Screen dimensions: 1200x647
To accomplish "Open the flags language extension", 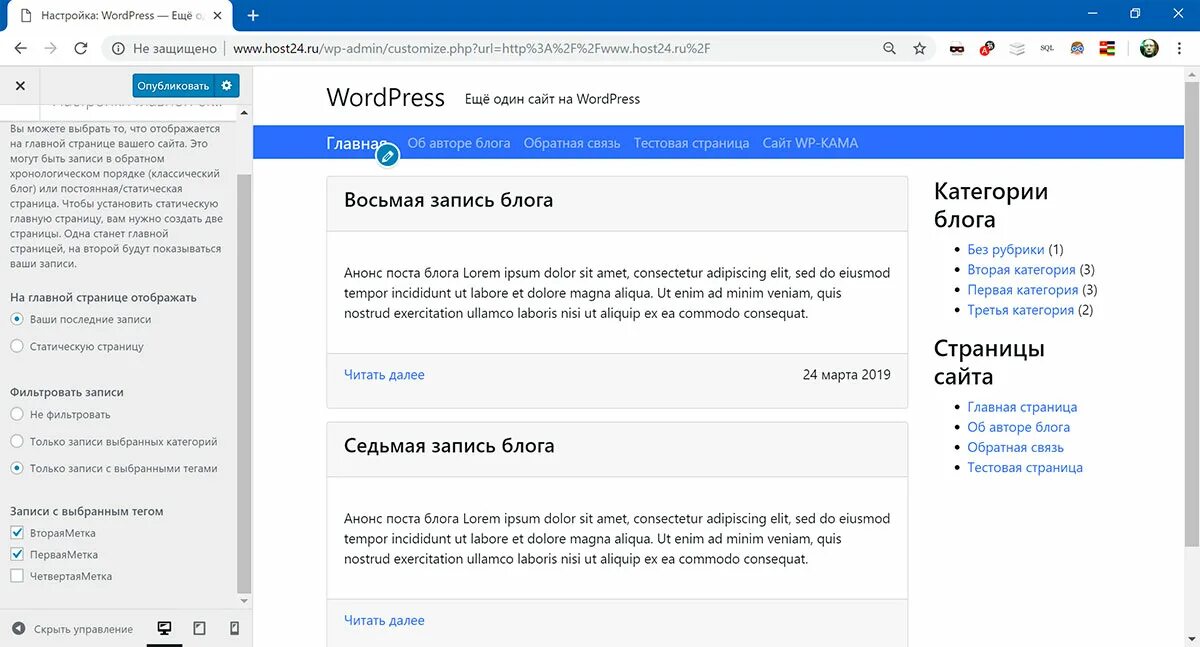I will click(1107, 48).
